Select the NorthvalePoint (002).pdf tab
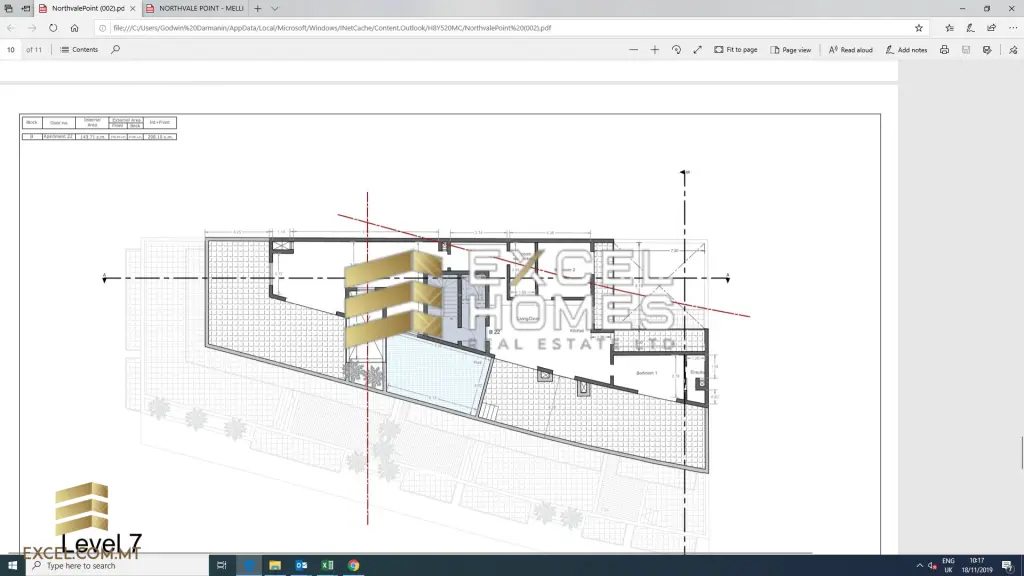The height and width of the screenshot is (576, 1024). (x=85, y=8)
